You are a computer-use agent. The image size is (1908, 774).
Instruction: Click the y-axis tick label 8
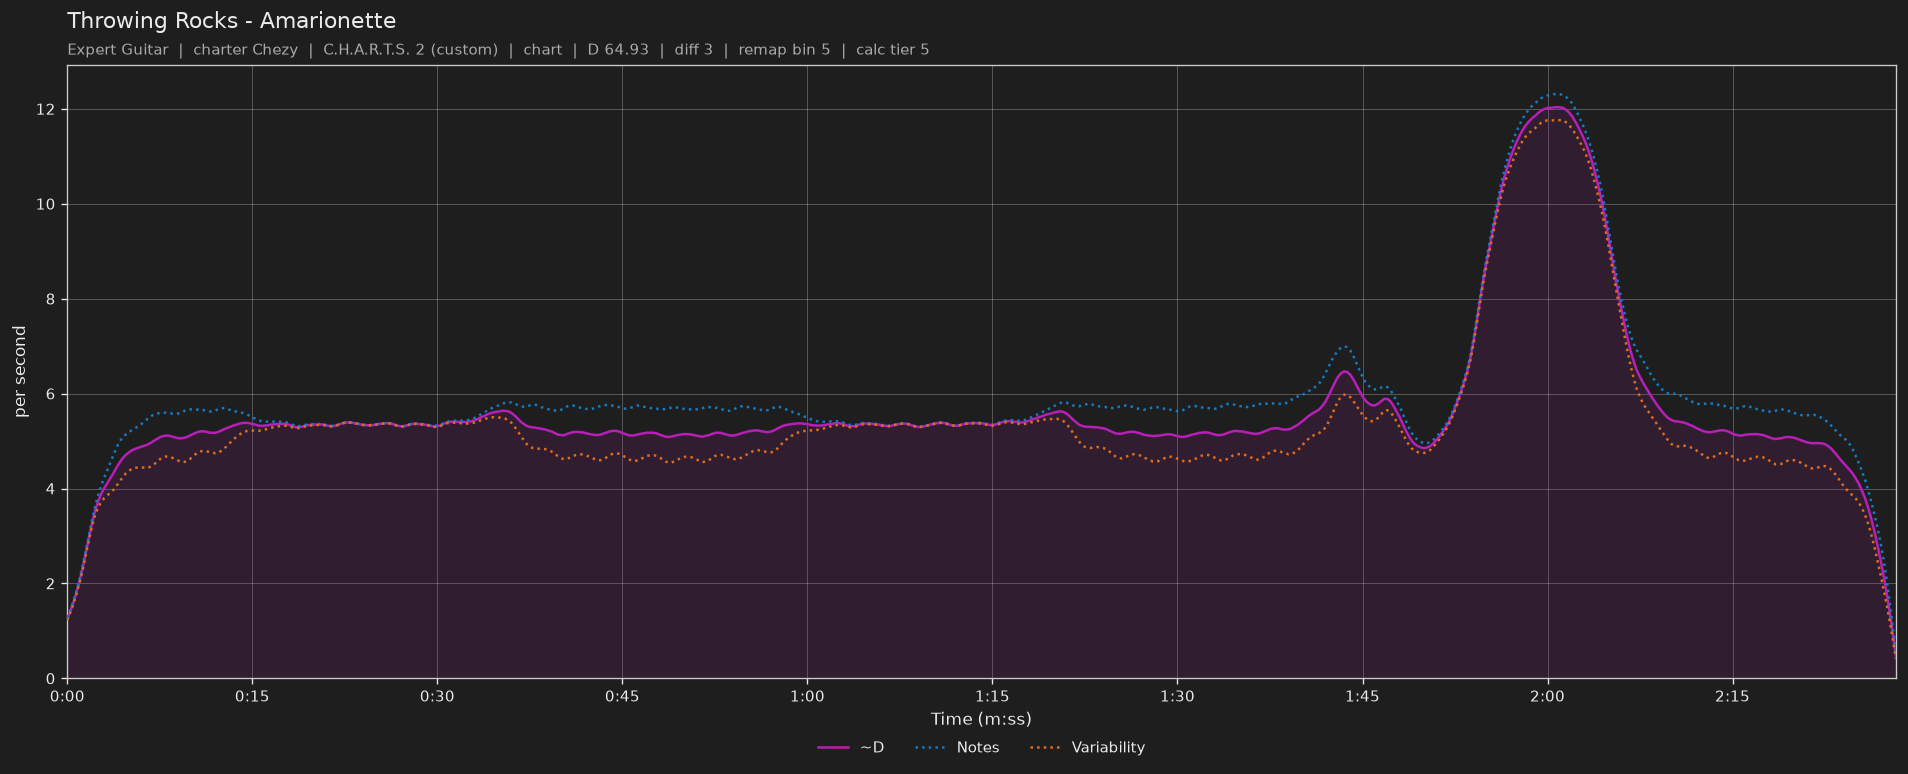click(x=52, y=299)
